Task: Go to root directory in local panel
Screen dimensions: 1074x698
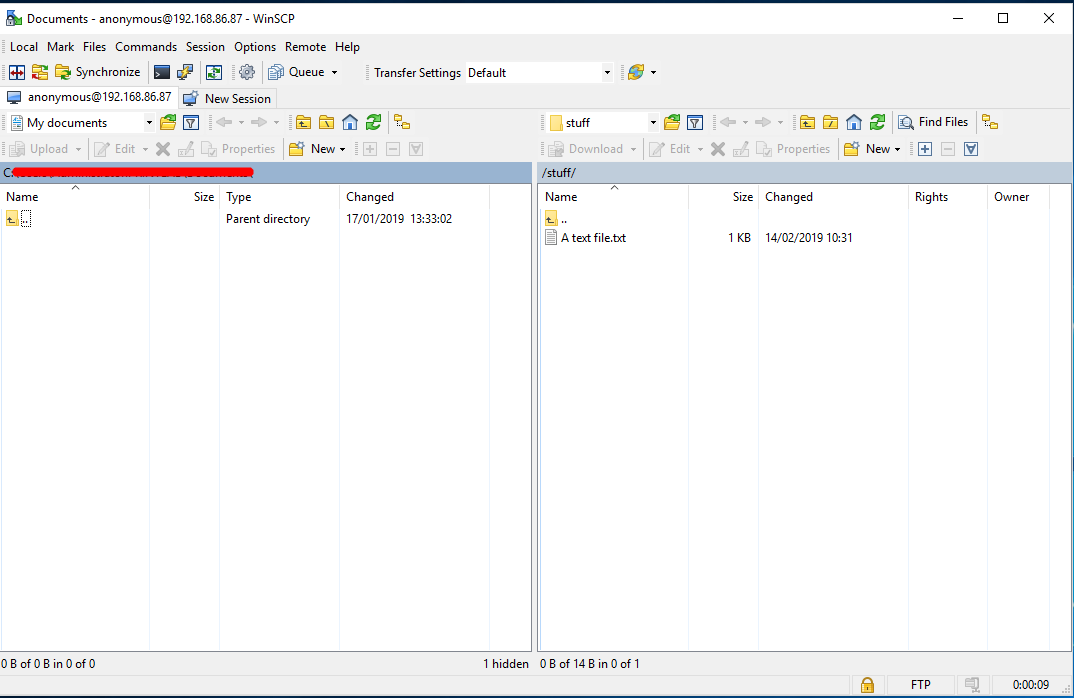Action: 327,123
